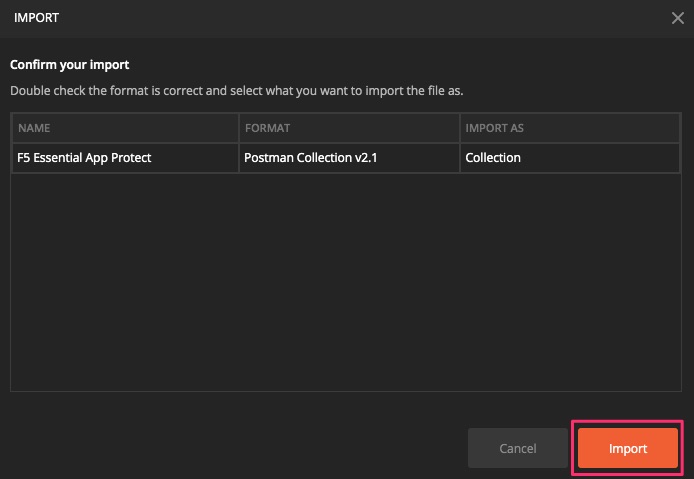
Task: Click the blank space right of Postman Collection v2.1
Action: pyautogui.click(x=417, y=158)
